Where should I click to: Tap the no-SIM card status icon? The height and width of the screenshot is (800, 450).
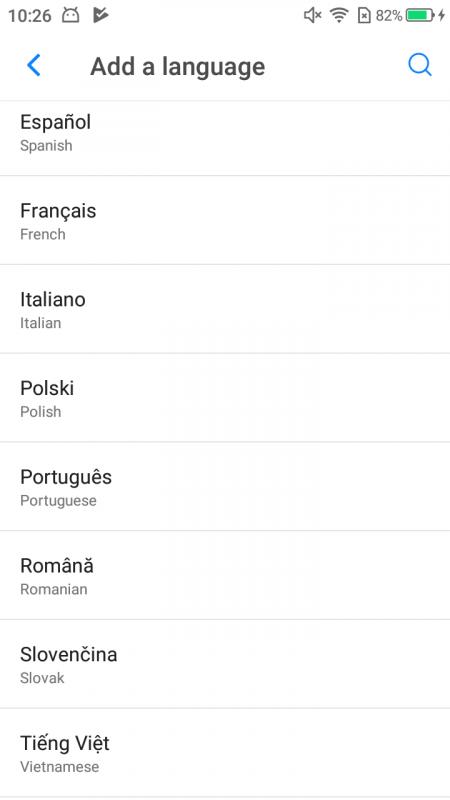[364, 16]
